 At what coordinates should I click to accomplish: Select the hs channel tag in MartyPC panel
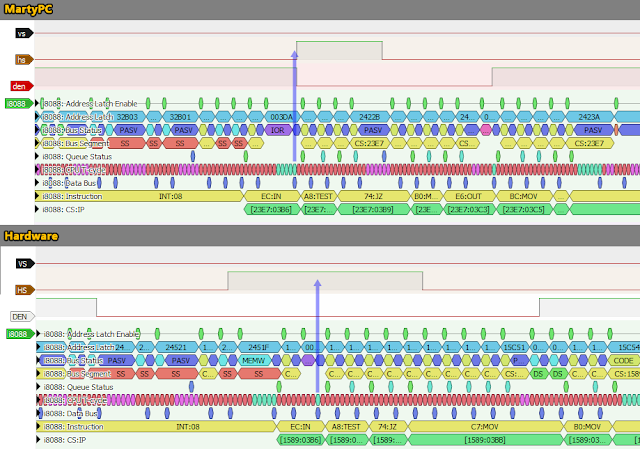(x=24, y=60)
